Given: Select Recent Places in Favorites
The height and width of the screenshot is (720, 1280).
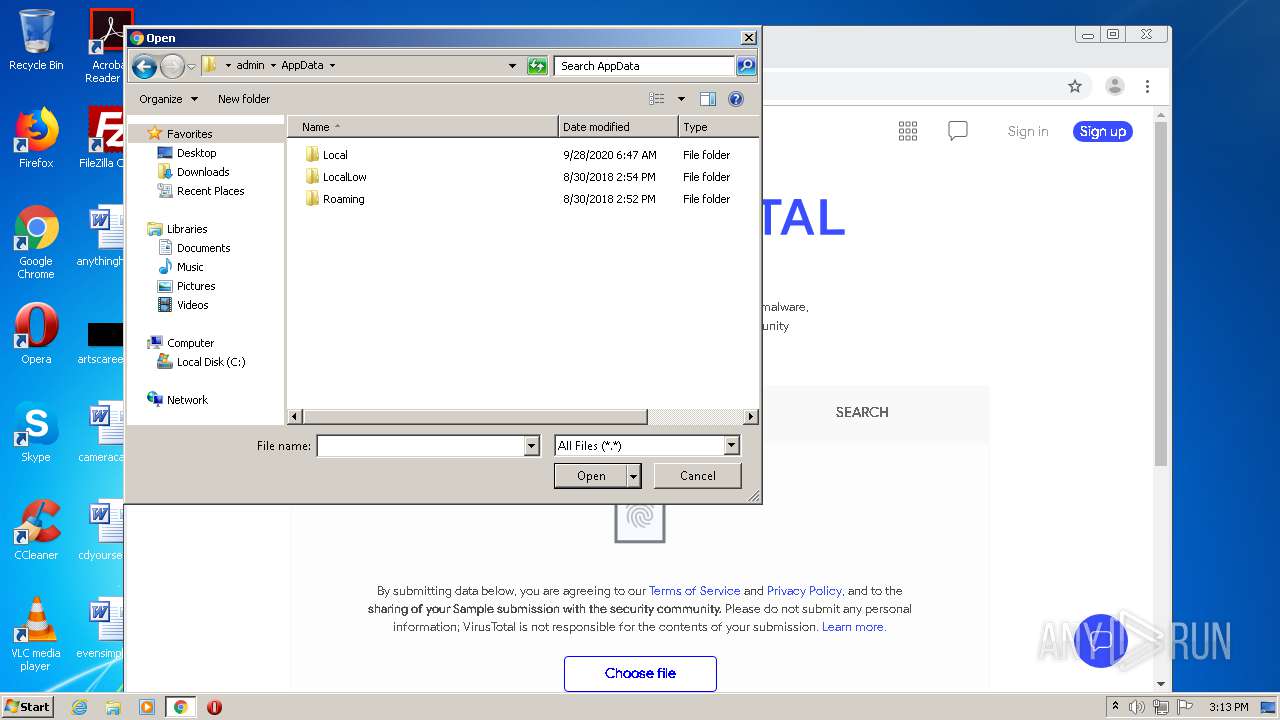Looking at the screenshot, I should [x=210, y=191].
